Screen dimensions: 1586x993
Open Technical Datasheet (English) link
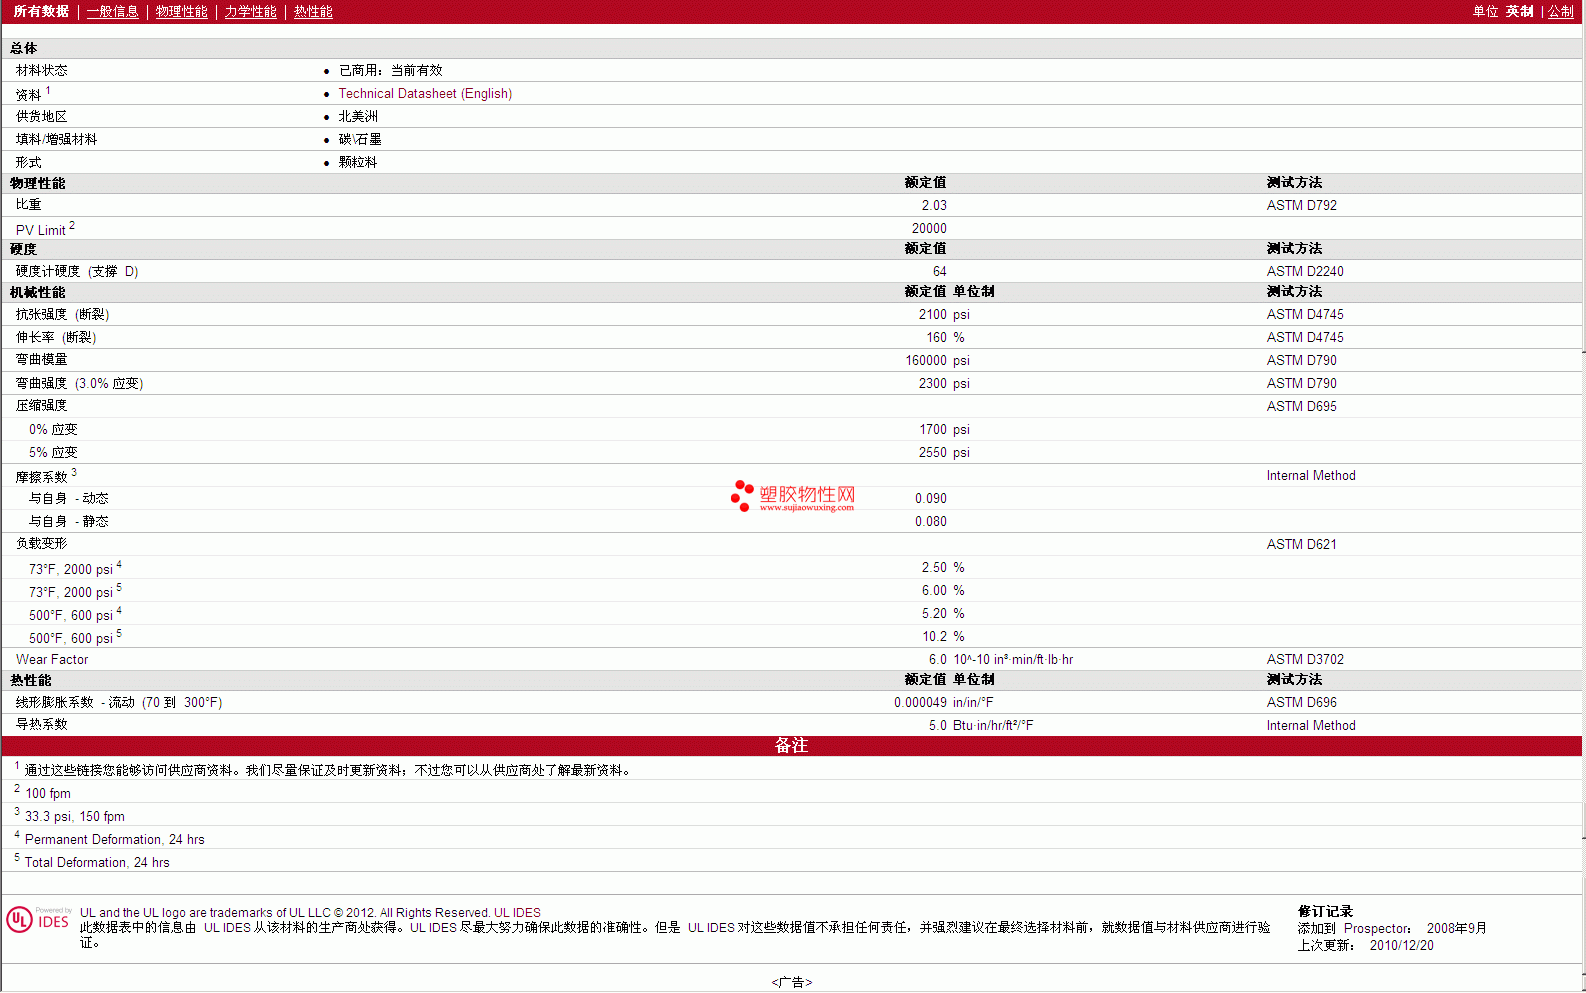click(425, 93)
